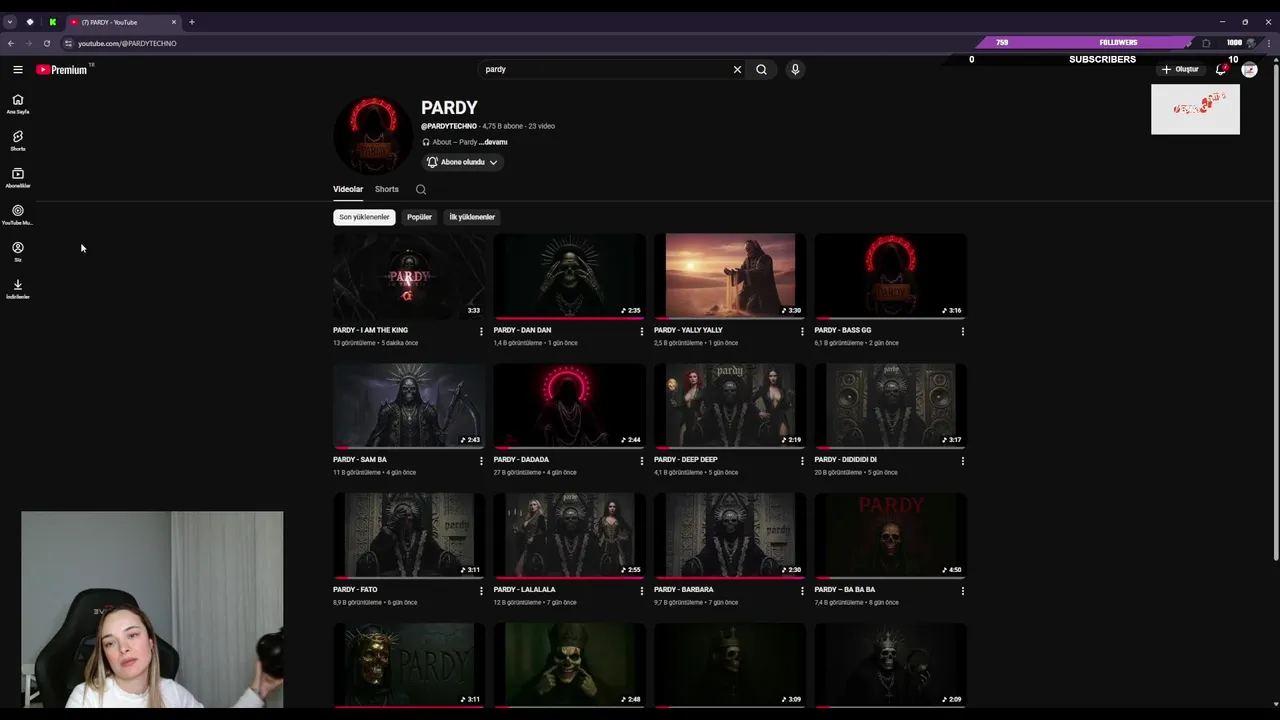Play the PARDY - DIDIDIDI DI thumbnail
Image resolution: width=1280 pixels, height=720 pixels.
[890, 406]
